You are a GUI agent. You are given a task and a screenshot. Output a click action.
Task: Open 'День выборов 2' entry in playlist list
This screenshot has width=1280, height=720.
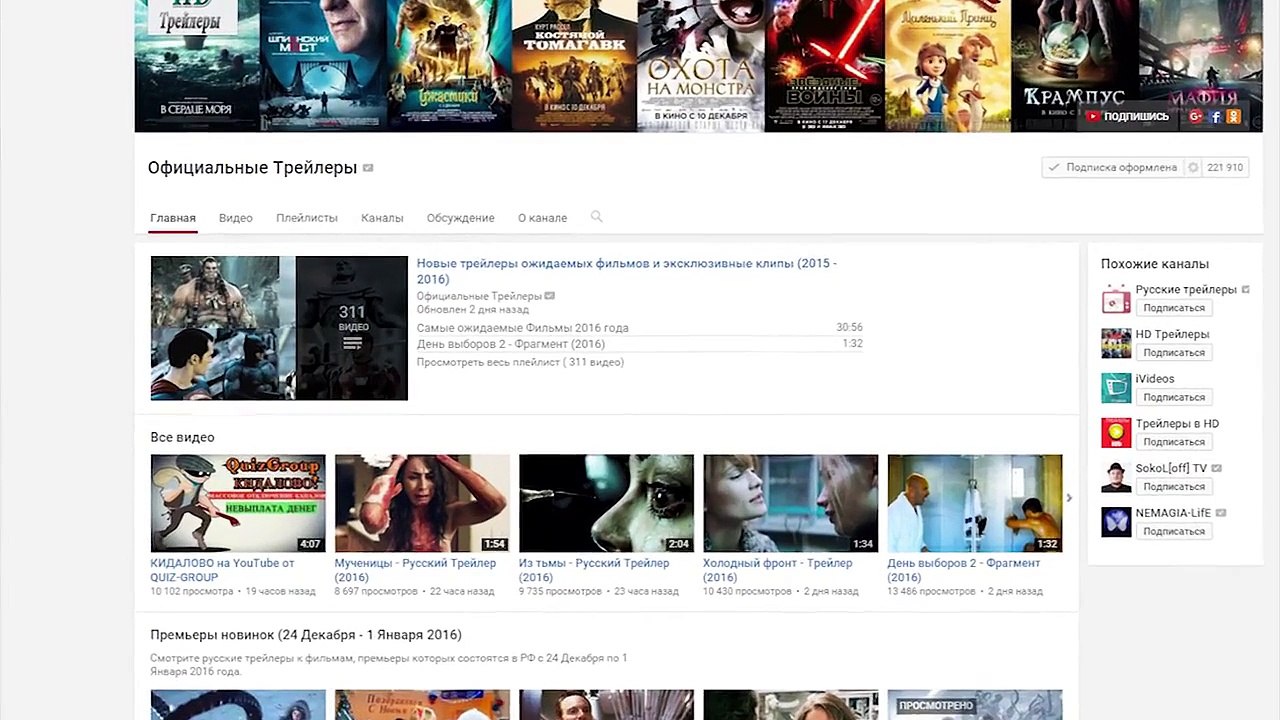[511, 344]
